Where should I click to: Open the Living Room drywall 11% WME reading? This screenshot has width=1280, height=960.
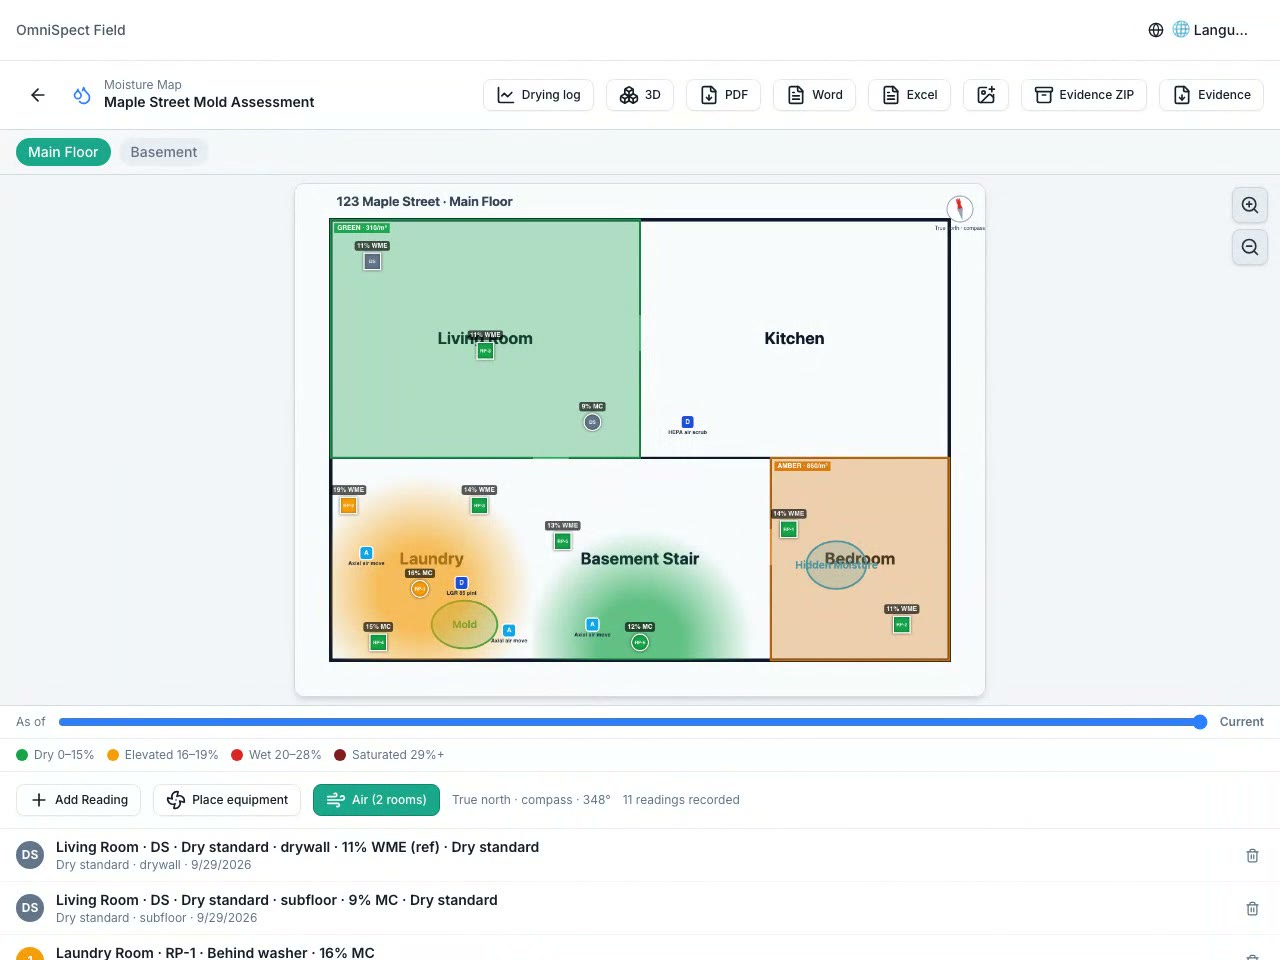(640, 855)
